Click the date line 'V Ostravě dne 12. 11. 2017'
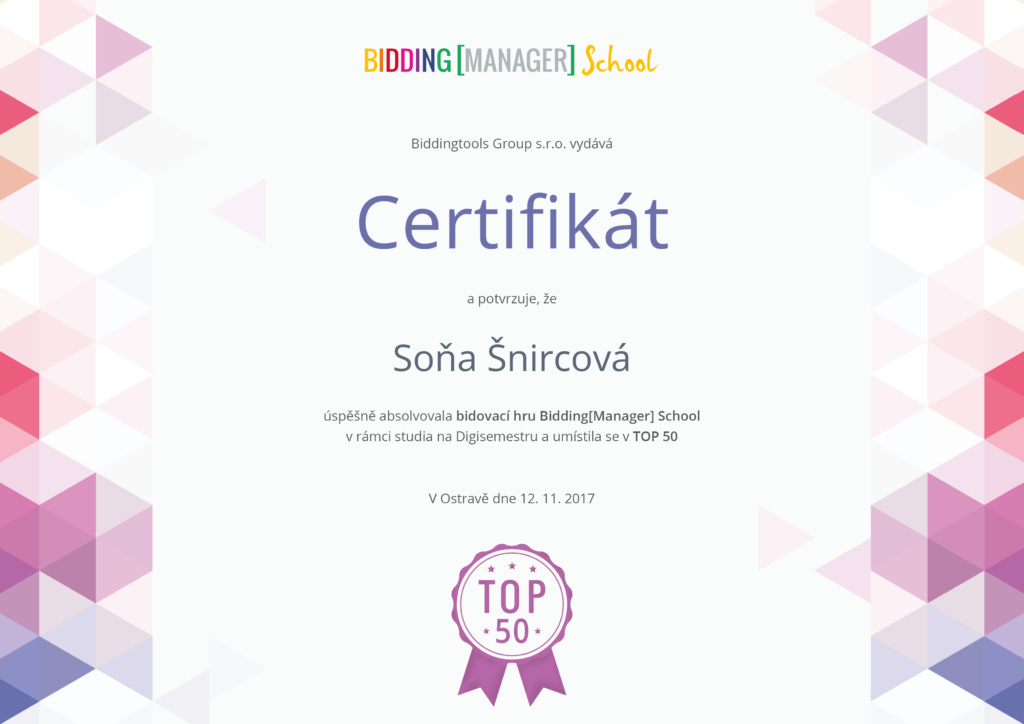This screenshot has width=1024, height=724. (511, 499)
